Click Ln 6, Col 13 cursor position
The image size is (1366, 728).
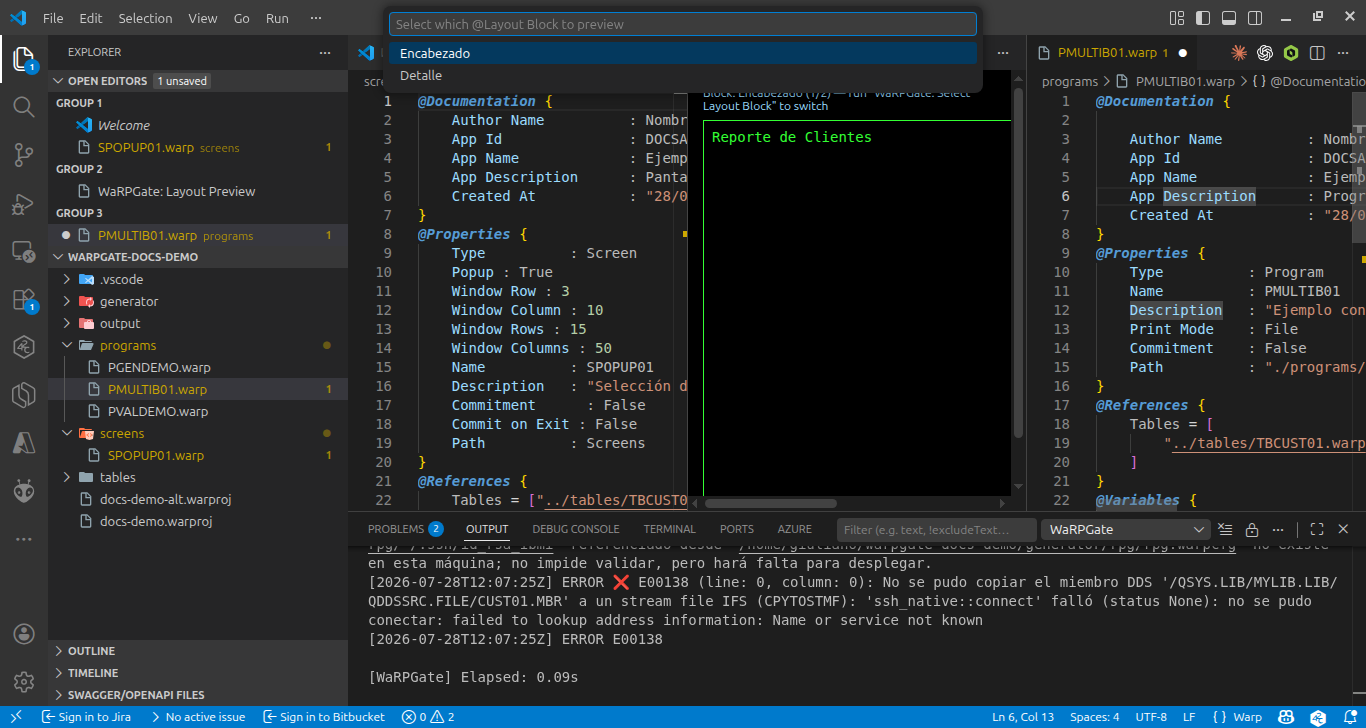[x=1022, y=717]
